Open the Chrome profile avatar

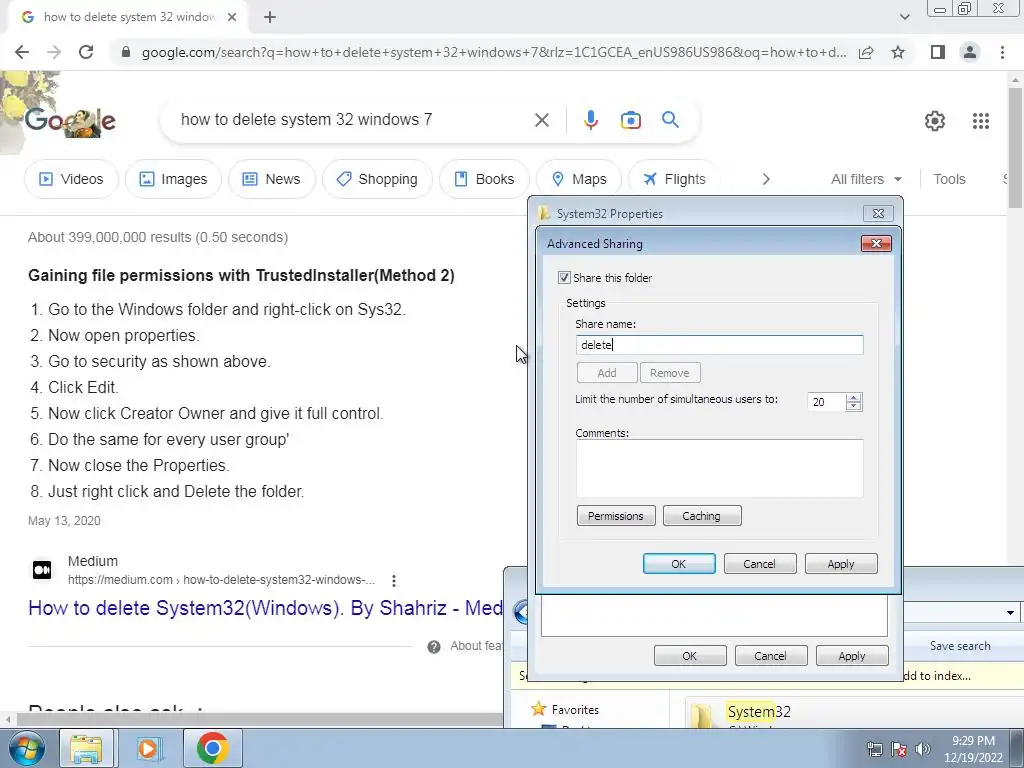pos(970,52)
